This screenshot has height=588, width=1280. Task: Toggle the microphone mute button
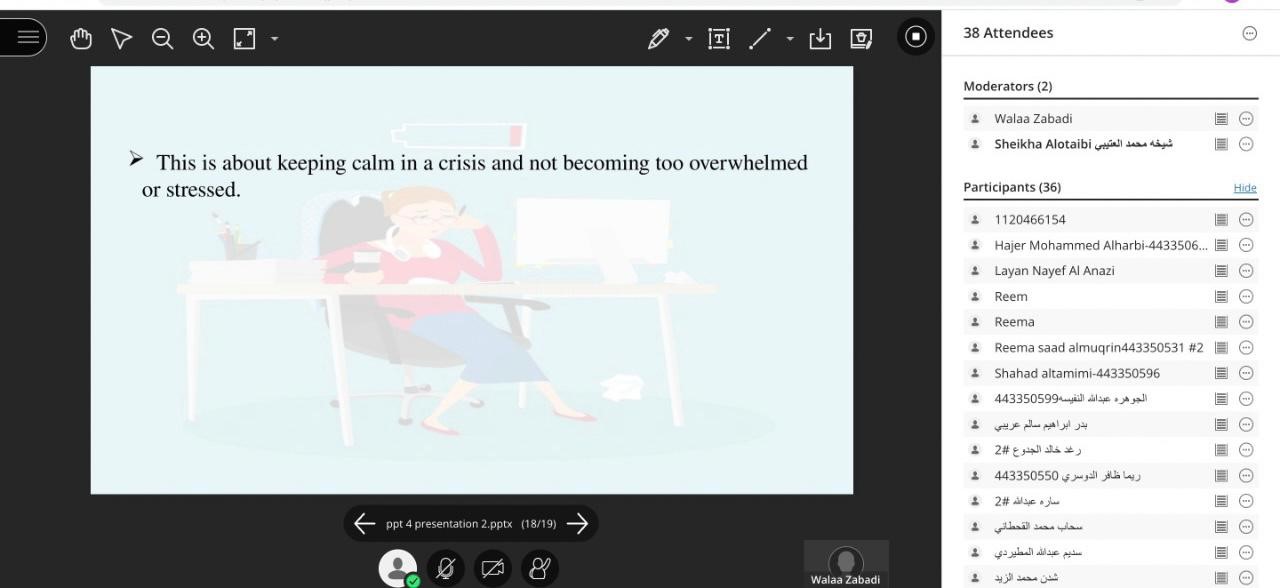click(445, 568)
